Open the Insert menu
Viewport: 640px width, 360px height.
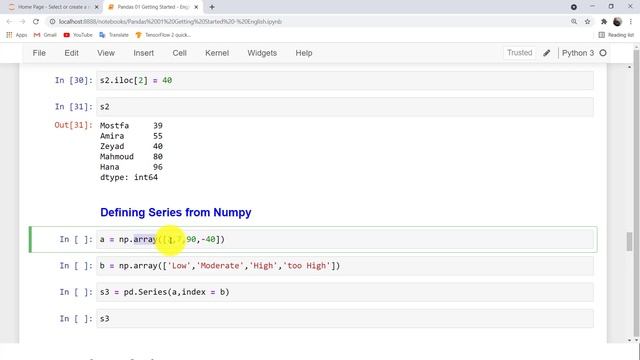click(x=144, y=53)
